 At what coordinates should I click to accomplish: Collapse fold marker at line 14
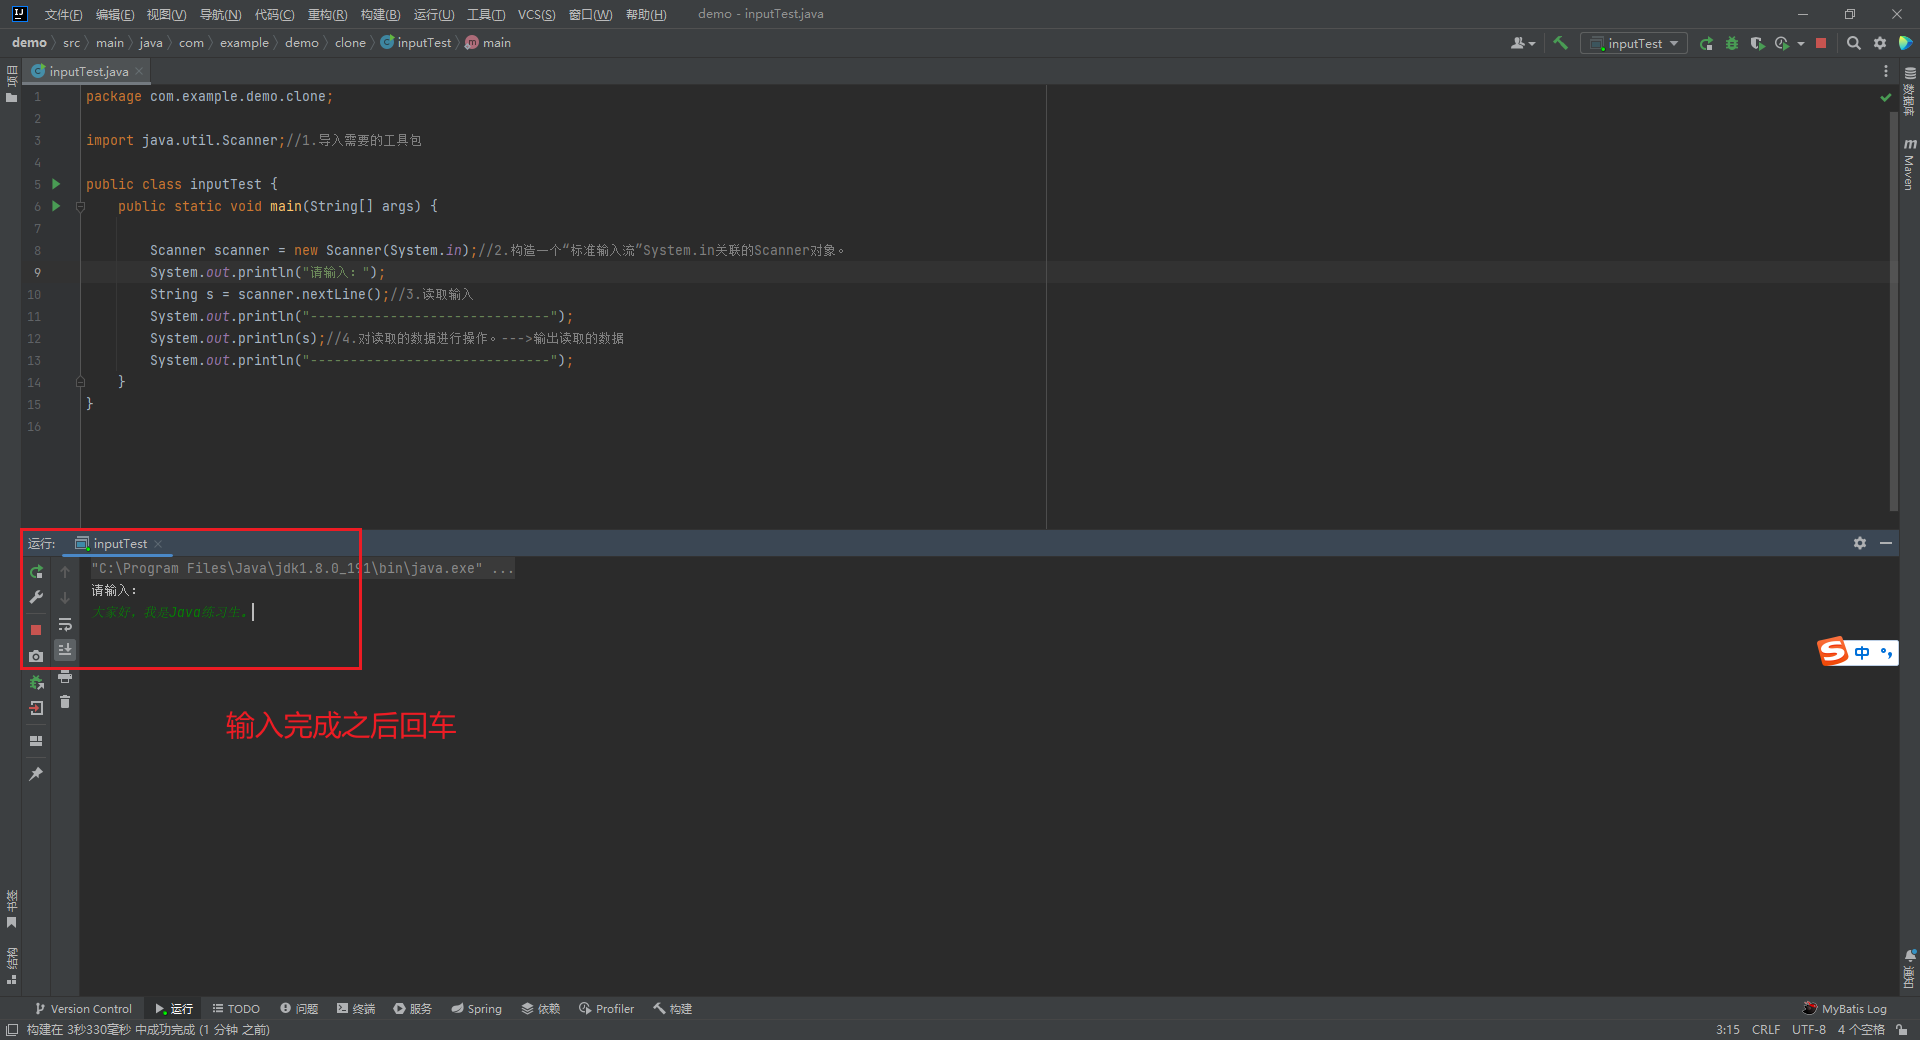[x=81, y=382]
